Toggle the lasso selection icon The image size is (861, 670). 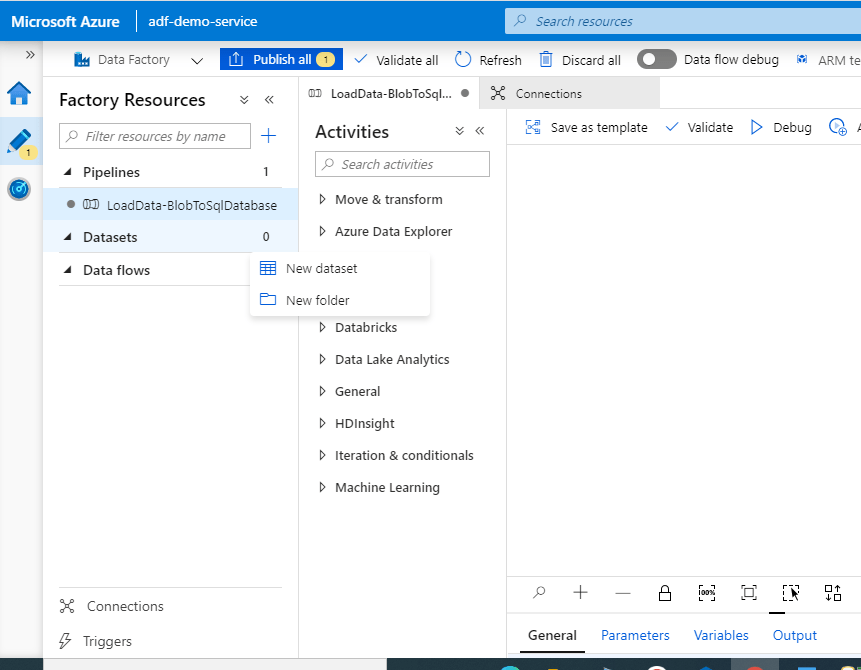791,593
